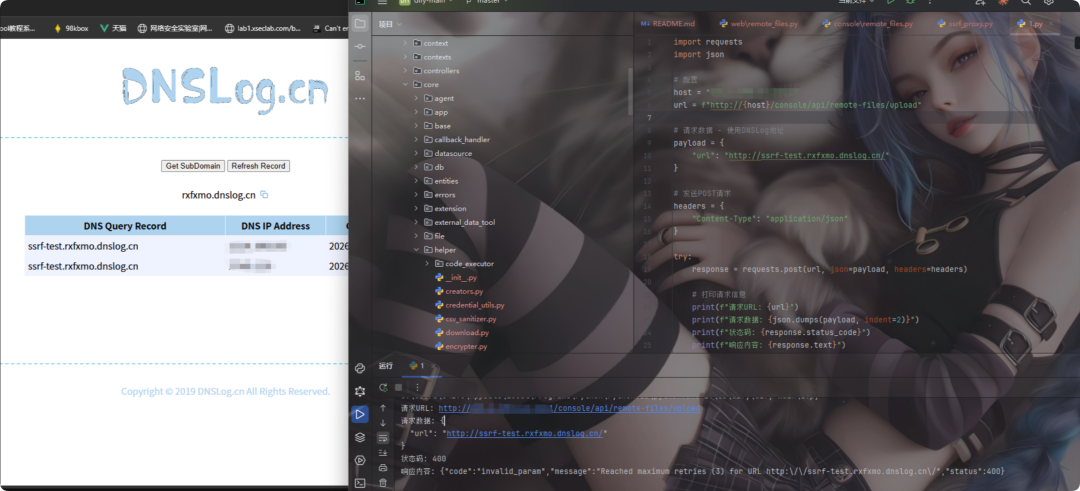This screenshot has width=1080, height=491.
Task: Click the up arrow in the run console
Action: [x=383, y=408]
